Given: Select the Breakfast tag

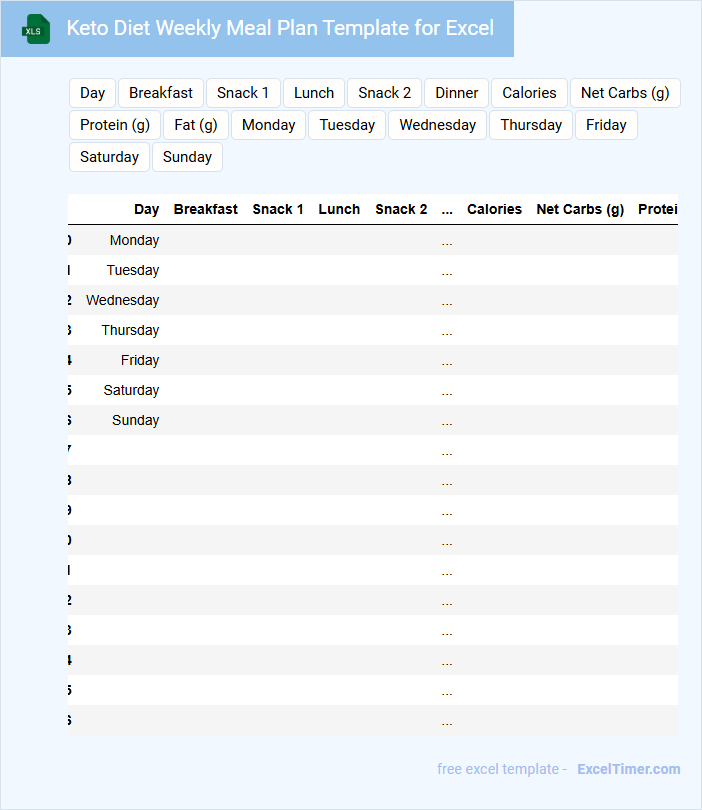Looking at the screenshot, I should point(161,93).
